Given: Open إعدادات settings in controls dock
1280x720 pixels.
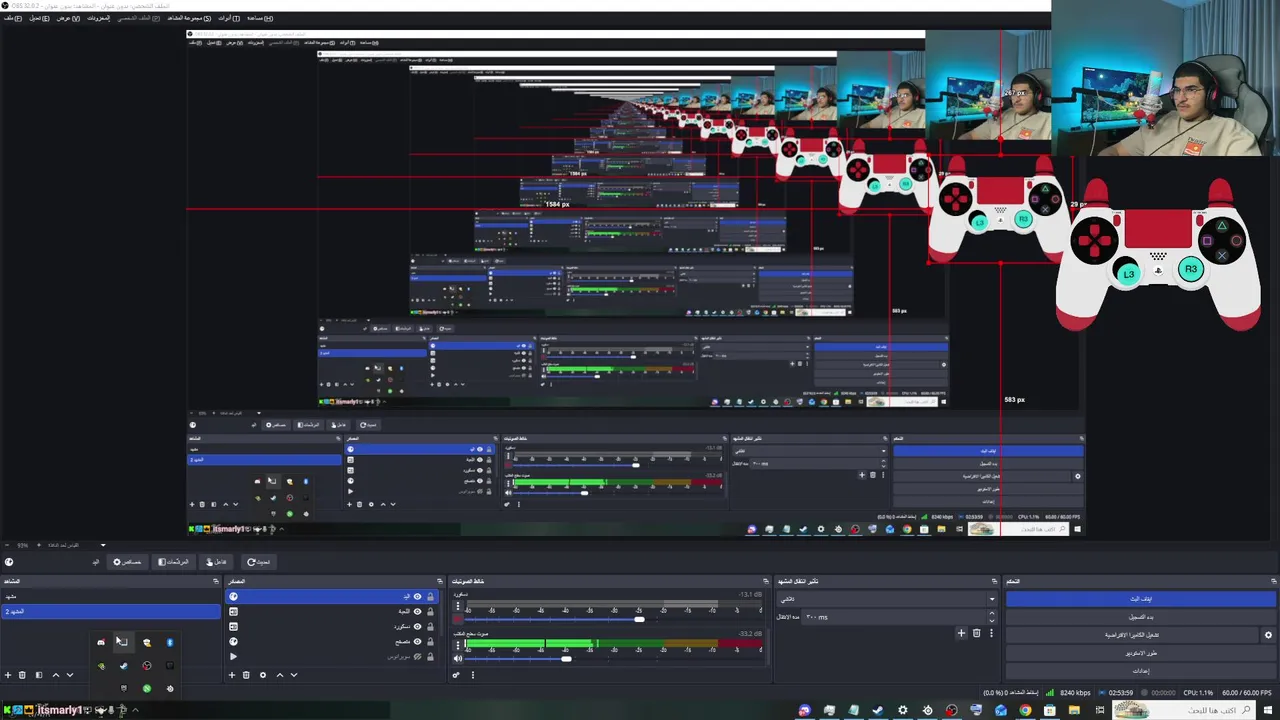Looking at the screenshot, I should pos(1141,671).
